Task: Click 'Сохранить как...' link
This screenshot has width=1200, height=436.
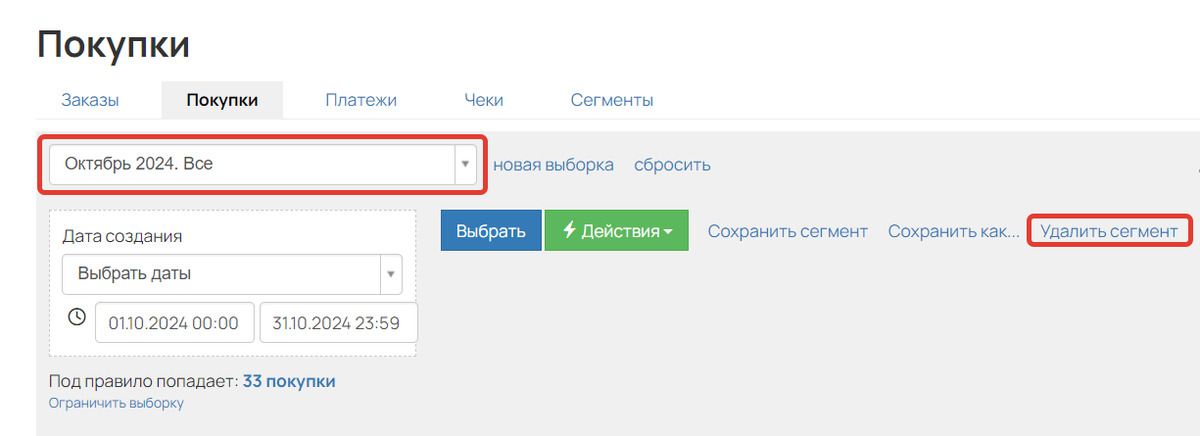Action: click(954, 231)
